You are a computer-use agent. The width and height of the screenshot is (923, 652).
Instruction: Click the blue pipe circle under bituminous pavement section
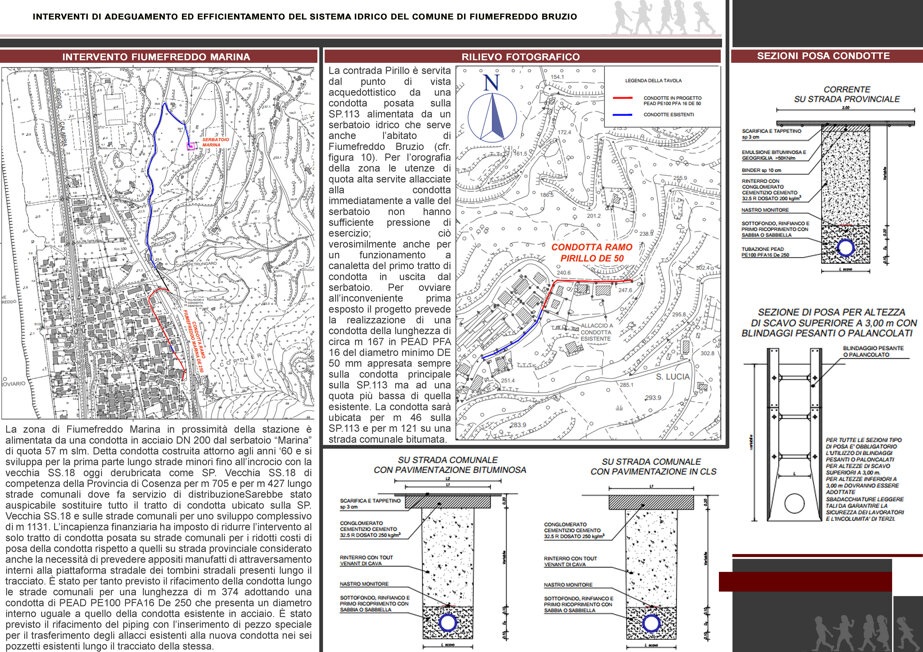(x=447, y=623)
